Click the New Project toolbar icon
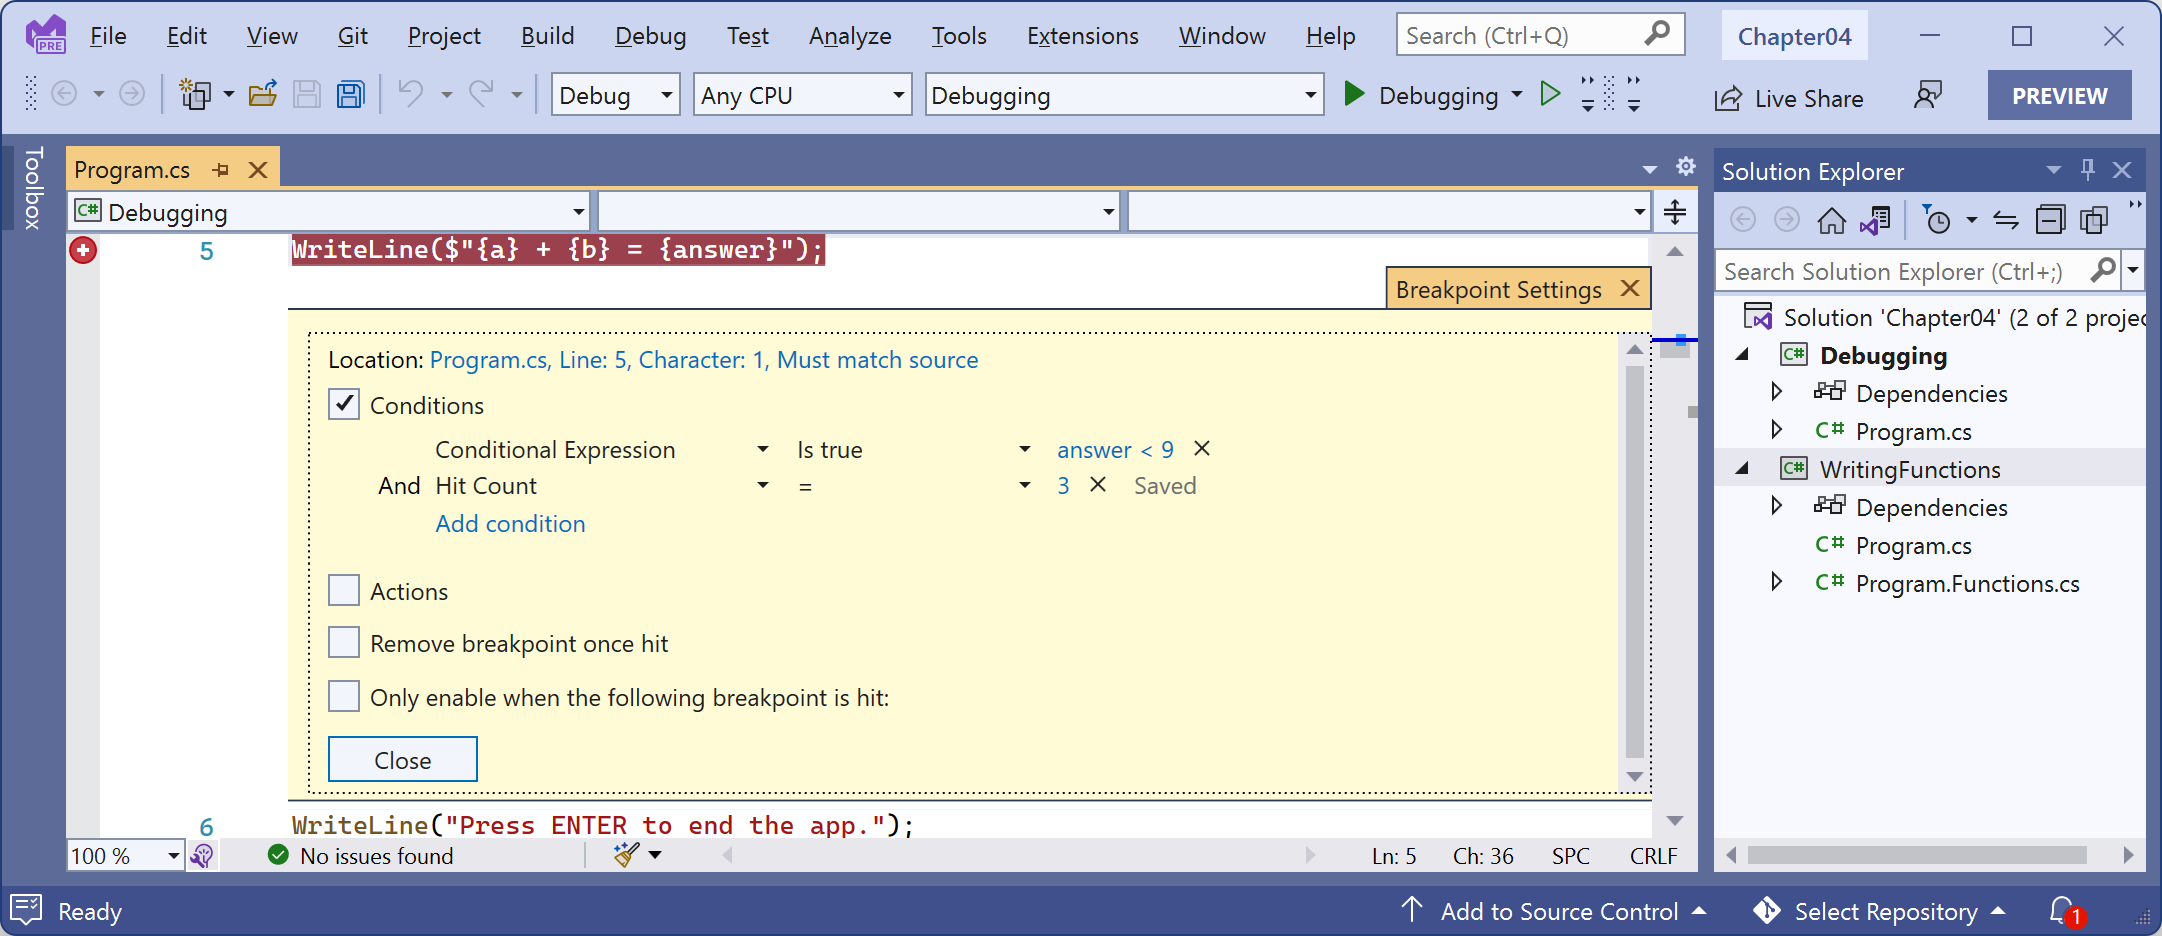Screen dimensions: 2162x936 194,94
